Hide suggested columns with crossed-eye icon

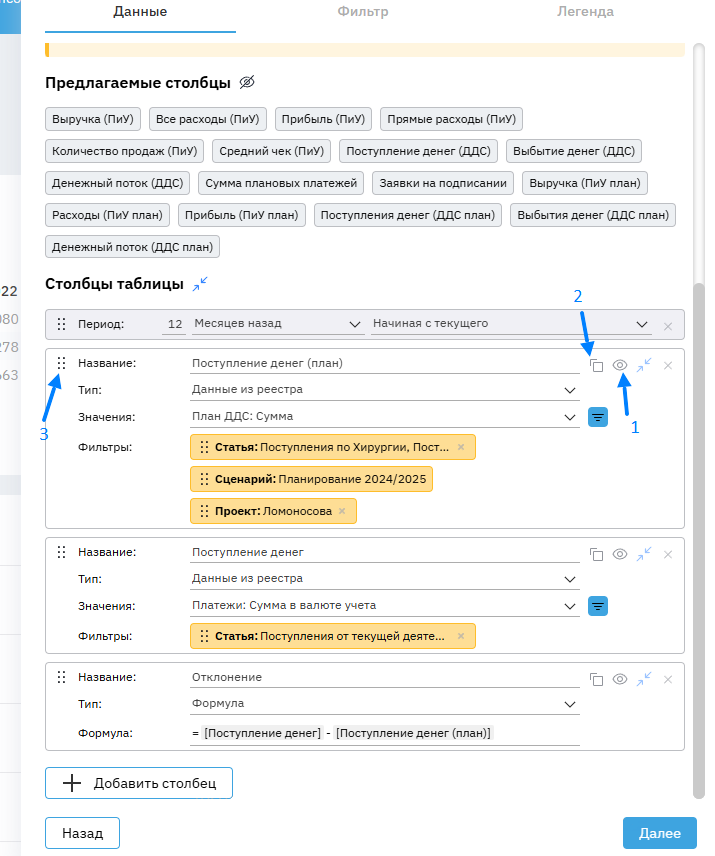[248, 82]
